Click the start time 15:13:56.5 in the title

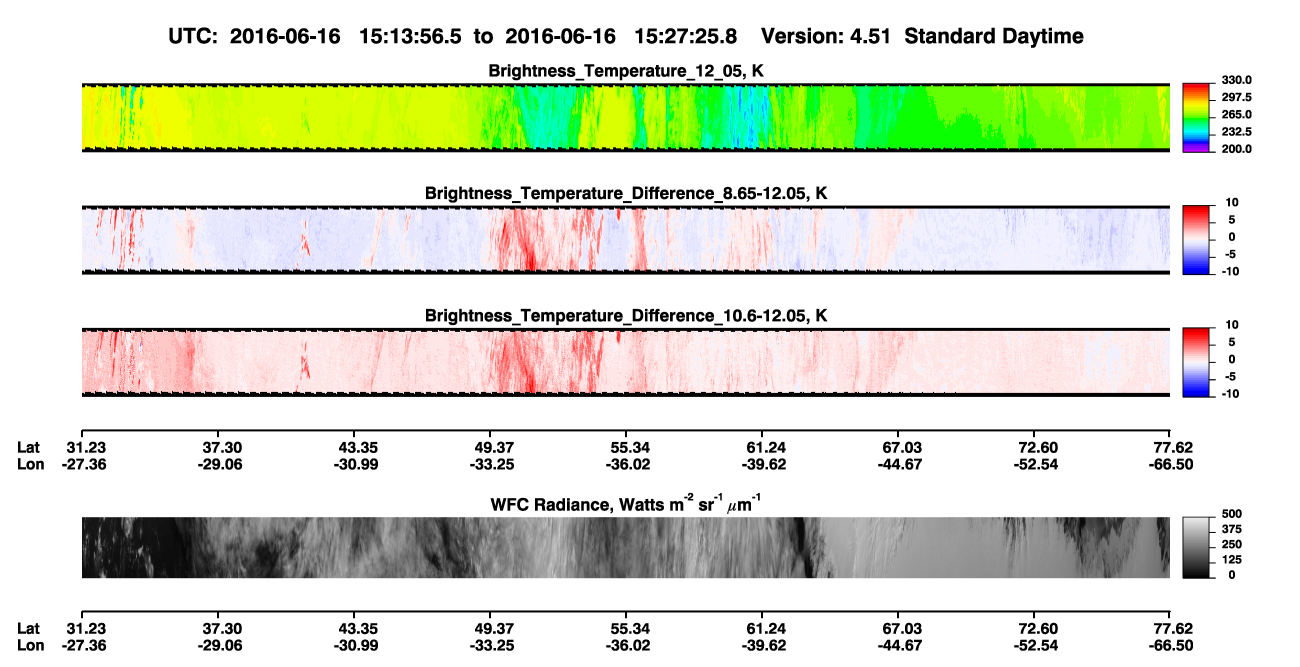pos(412,37)
